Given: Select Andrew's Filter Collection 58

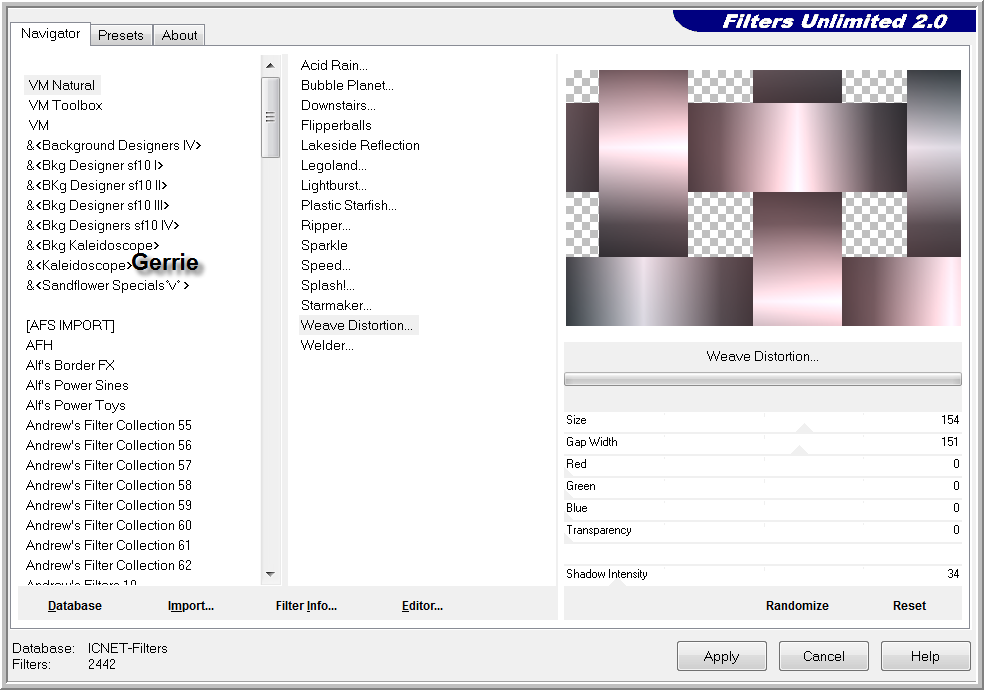Looking at the screenshot, I should click(x=109, y=485).
